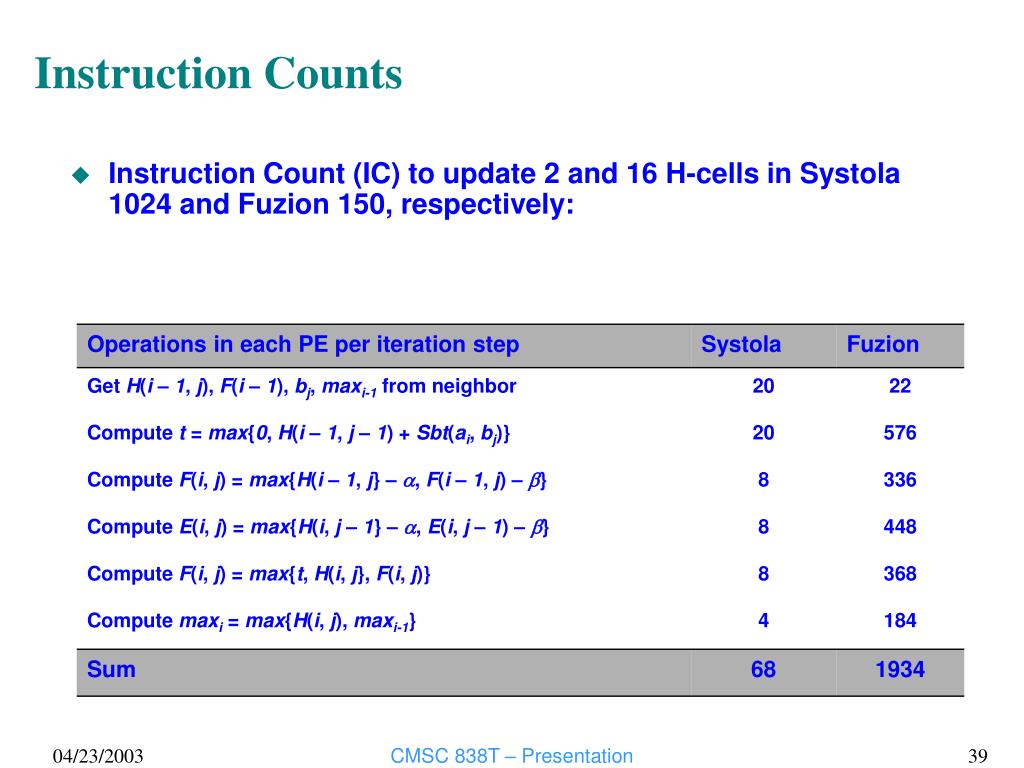Image resolution: width=1024 pixels, height=768 pixels.
Task: Click Fuzion value '336'
Action: click(900, 480)
